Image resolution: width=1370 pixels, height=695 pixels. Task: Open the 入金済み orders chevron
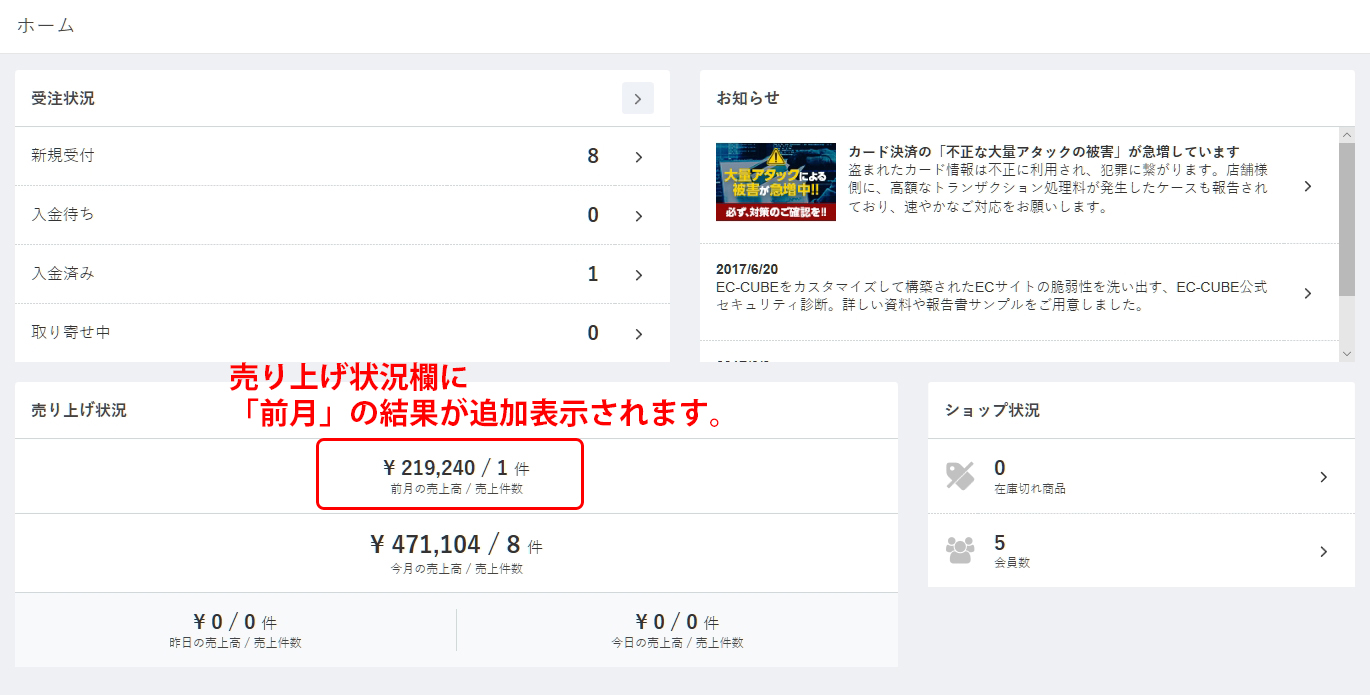click(x=638, y=275)
